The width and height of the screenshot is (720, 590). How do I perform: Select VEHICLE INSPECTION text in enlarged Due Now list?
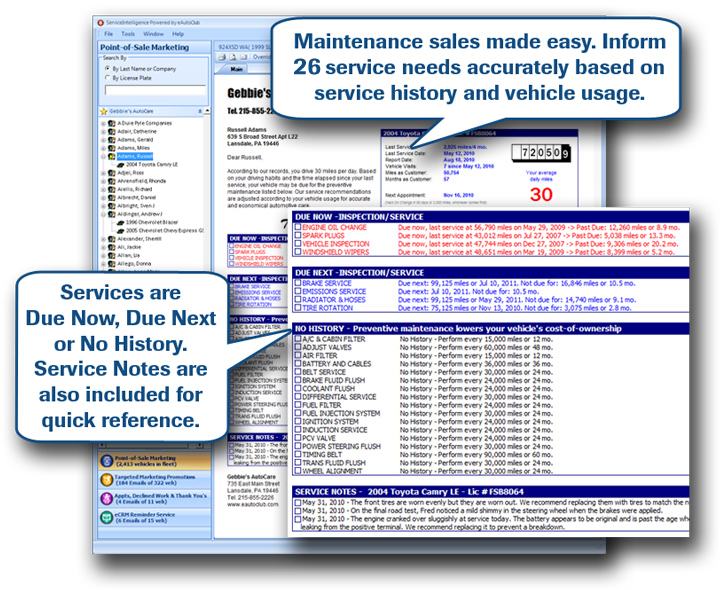point(336,244)
